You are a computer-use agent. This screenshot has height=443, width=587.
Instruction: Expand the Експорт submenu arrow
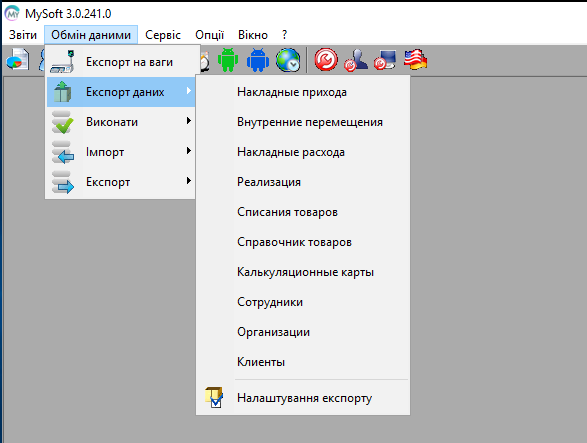[x=189, y=181]
